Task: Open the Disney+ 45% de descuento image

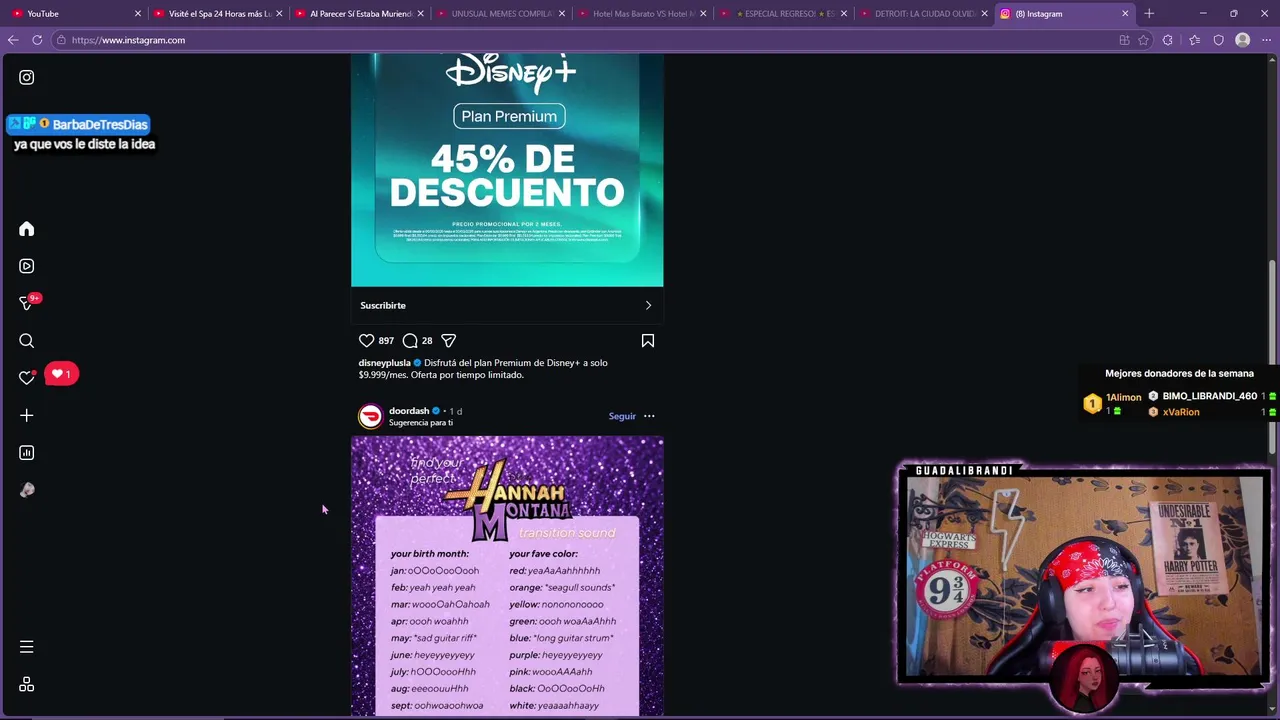Action: (507, 170)
